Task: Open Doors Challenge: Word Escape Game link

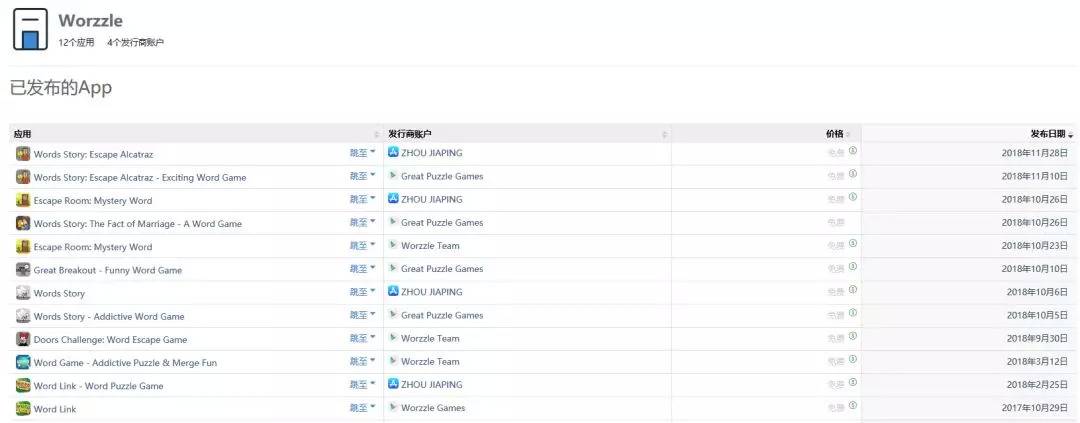Action: [x=110, y=340]
